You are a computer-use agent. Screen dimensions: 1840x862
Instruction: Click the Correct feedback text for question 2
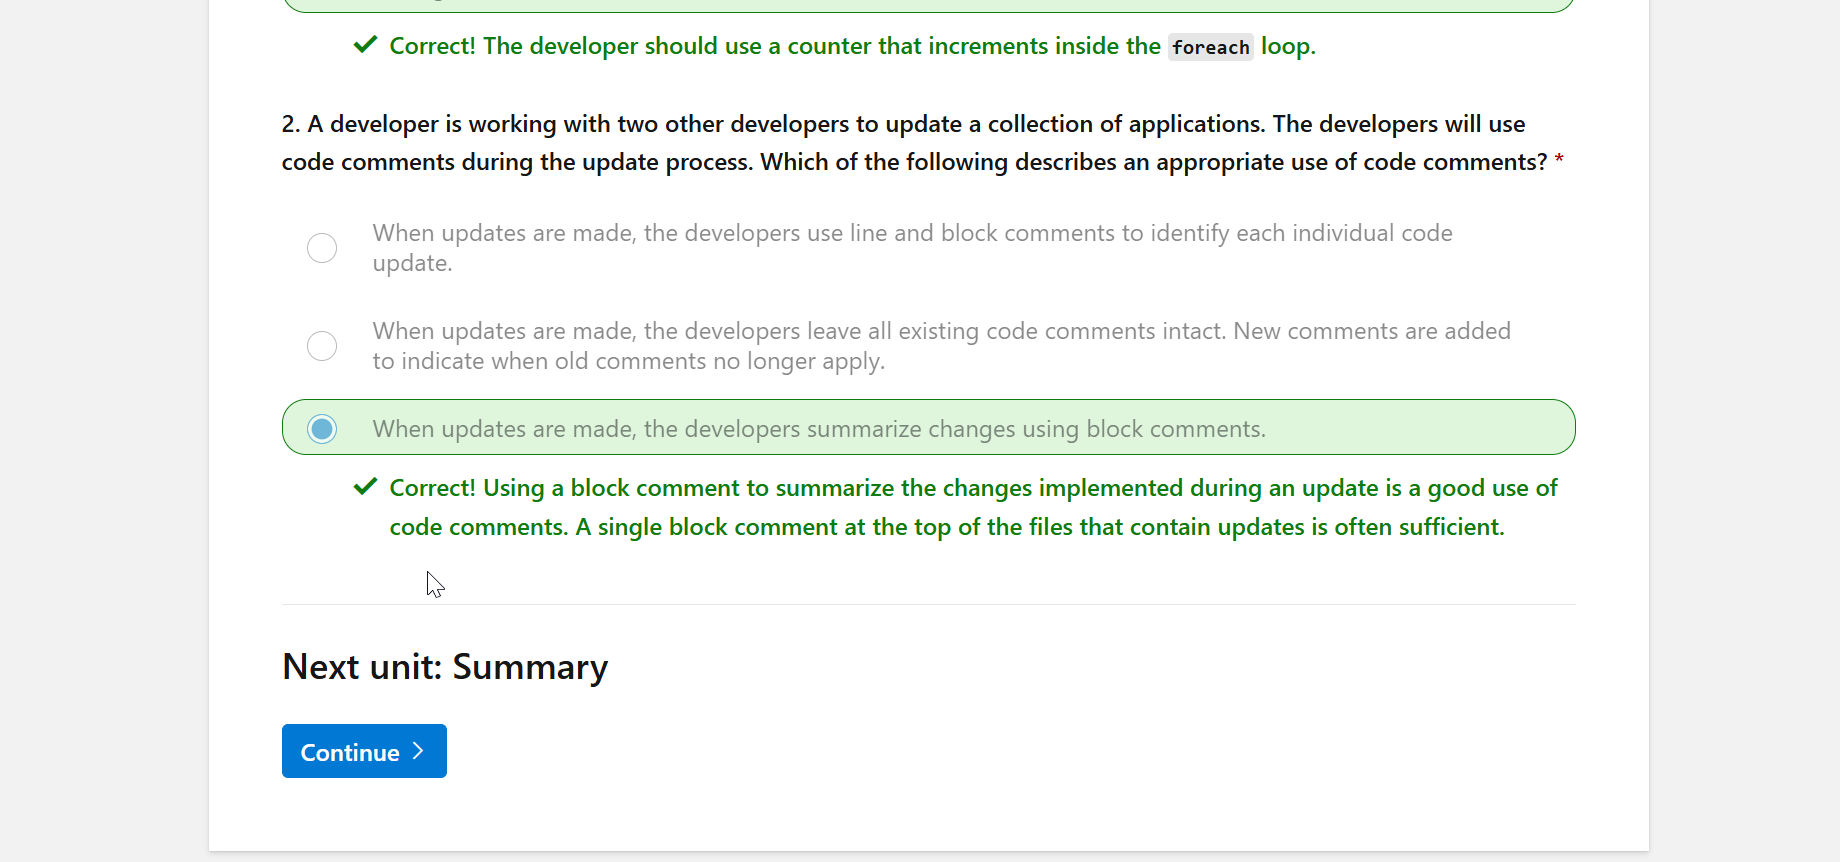pyautogui.click(x=972, y=506)
